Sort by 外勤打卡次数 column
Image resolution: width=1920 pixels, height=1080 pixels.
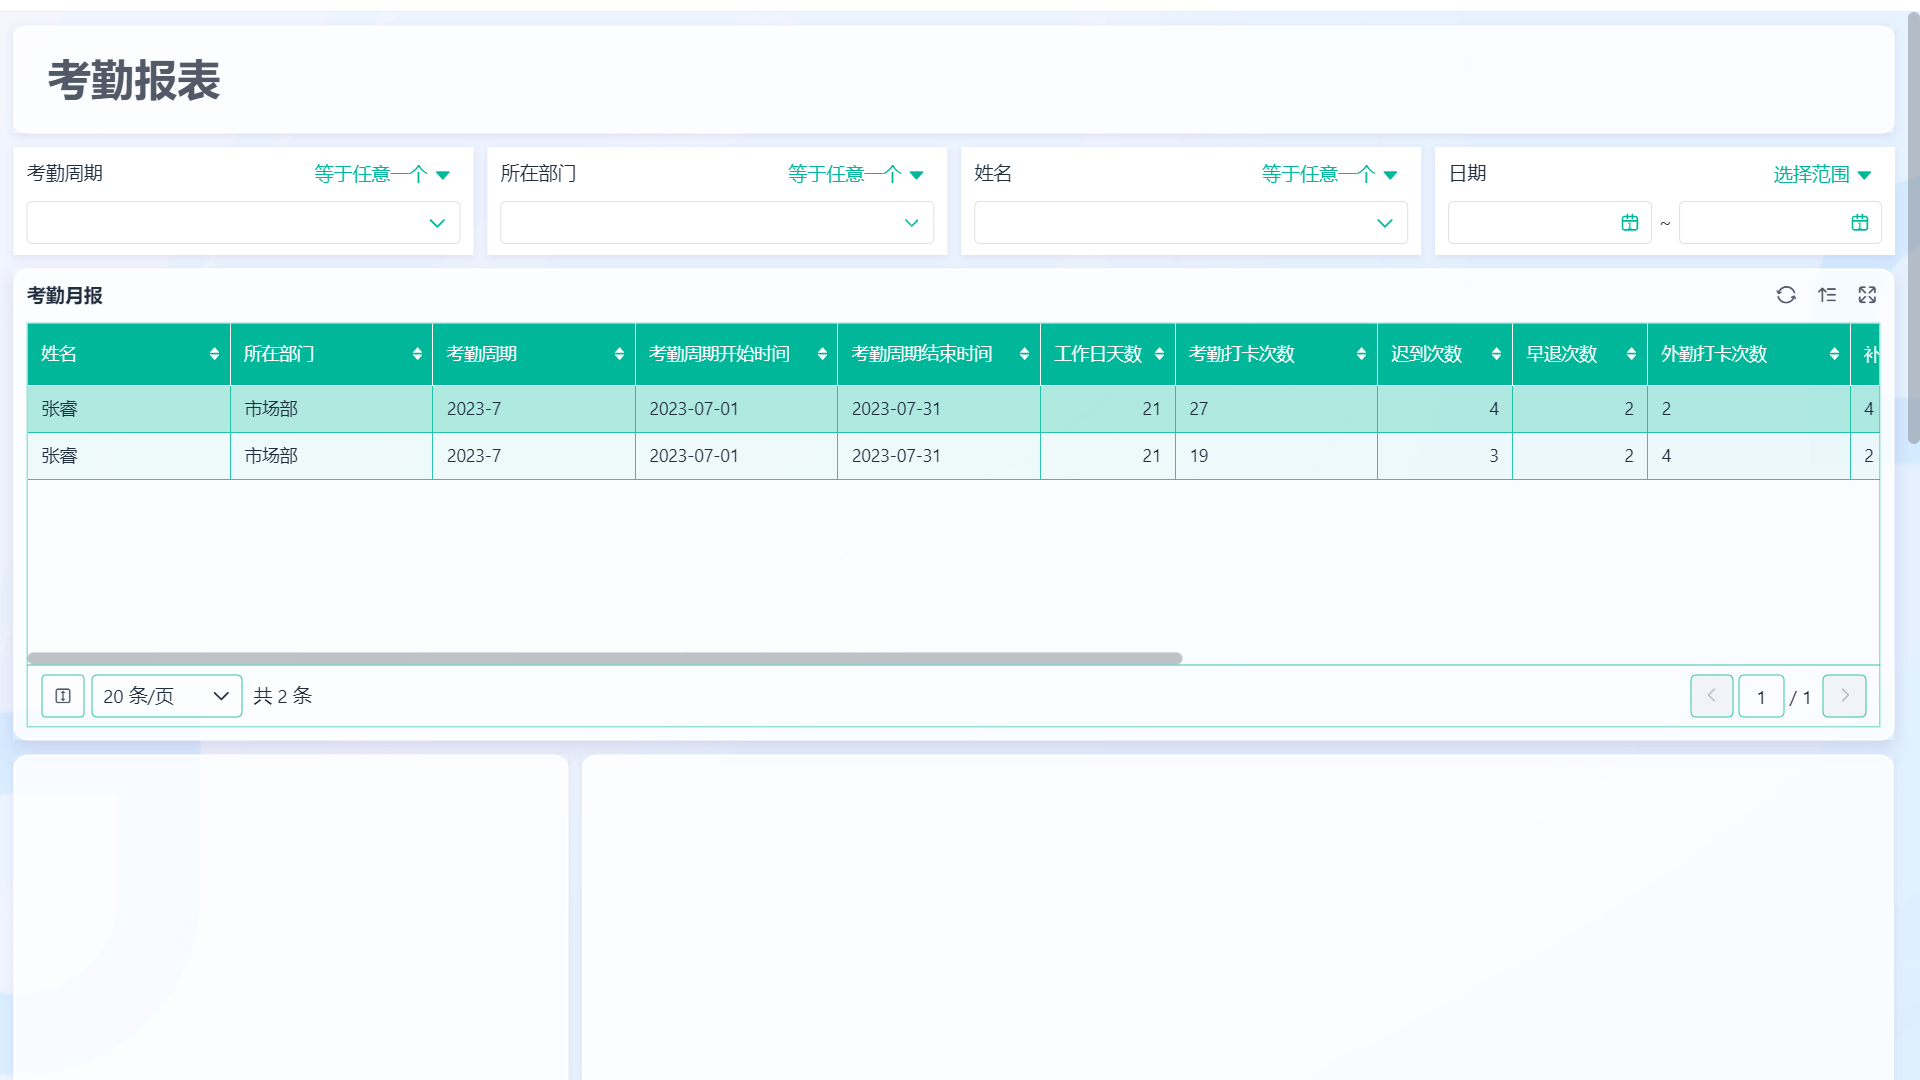point(1834,354)
